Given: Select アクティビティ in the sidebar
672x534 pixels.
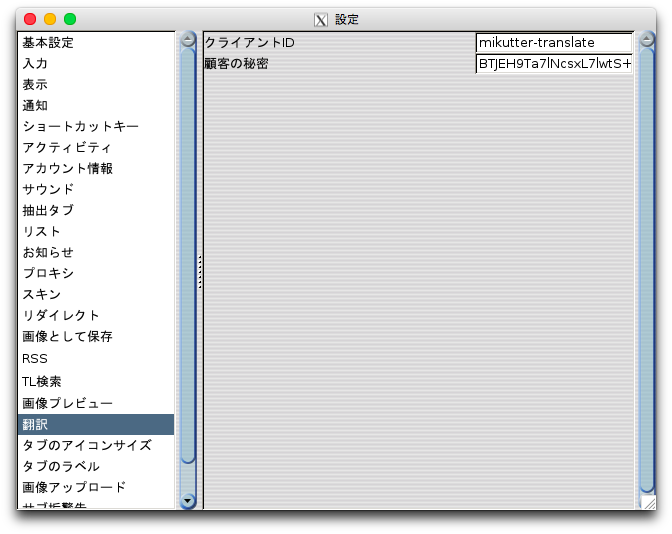Looking at the screenshot, I should pyautogui.click(x=96, y=147).
